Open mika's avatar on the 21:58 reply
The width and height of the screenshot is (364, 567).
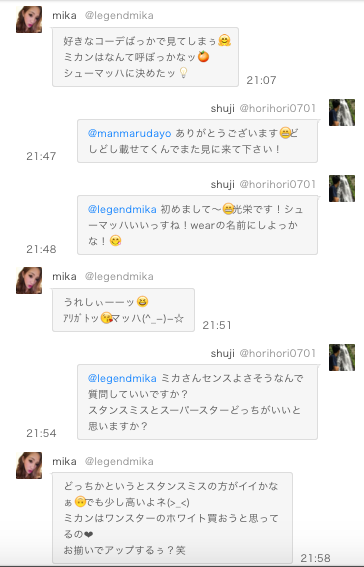pyautogui.click(x=29, y=465)
